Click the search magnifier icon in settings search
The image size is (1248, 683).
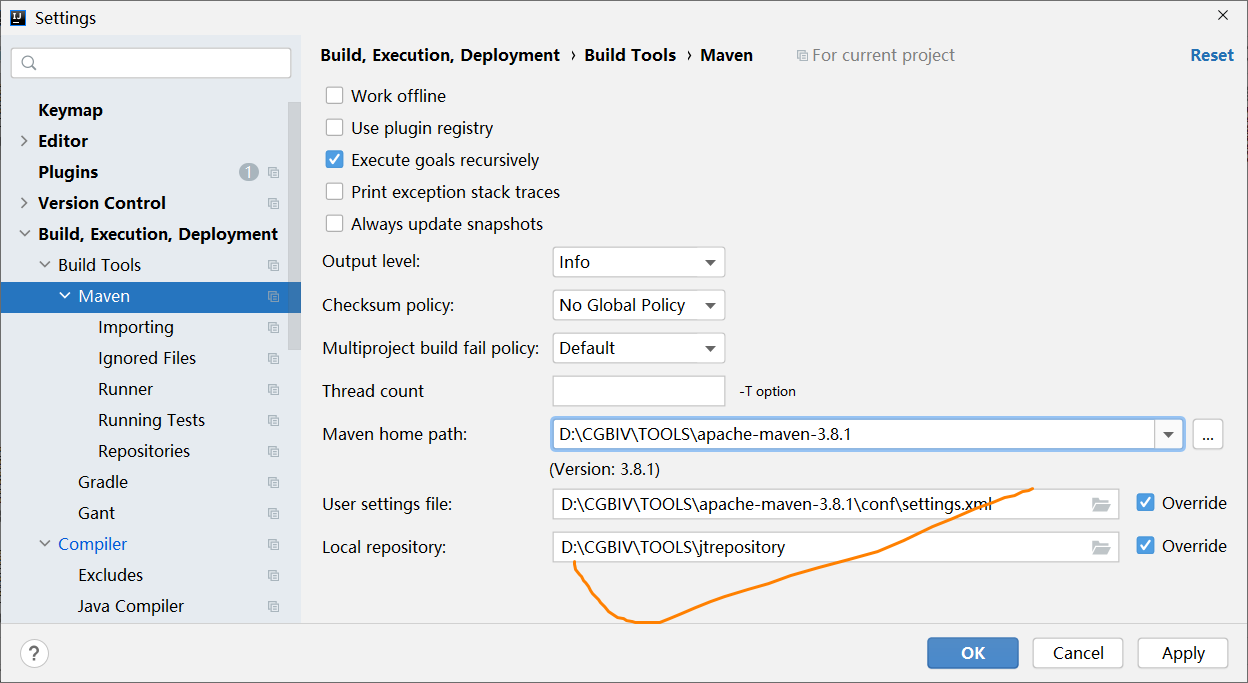[x=29, y=63]
